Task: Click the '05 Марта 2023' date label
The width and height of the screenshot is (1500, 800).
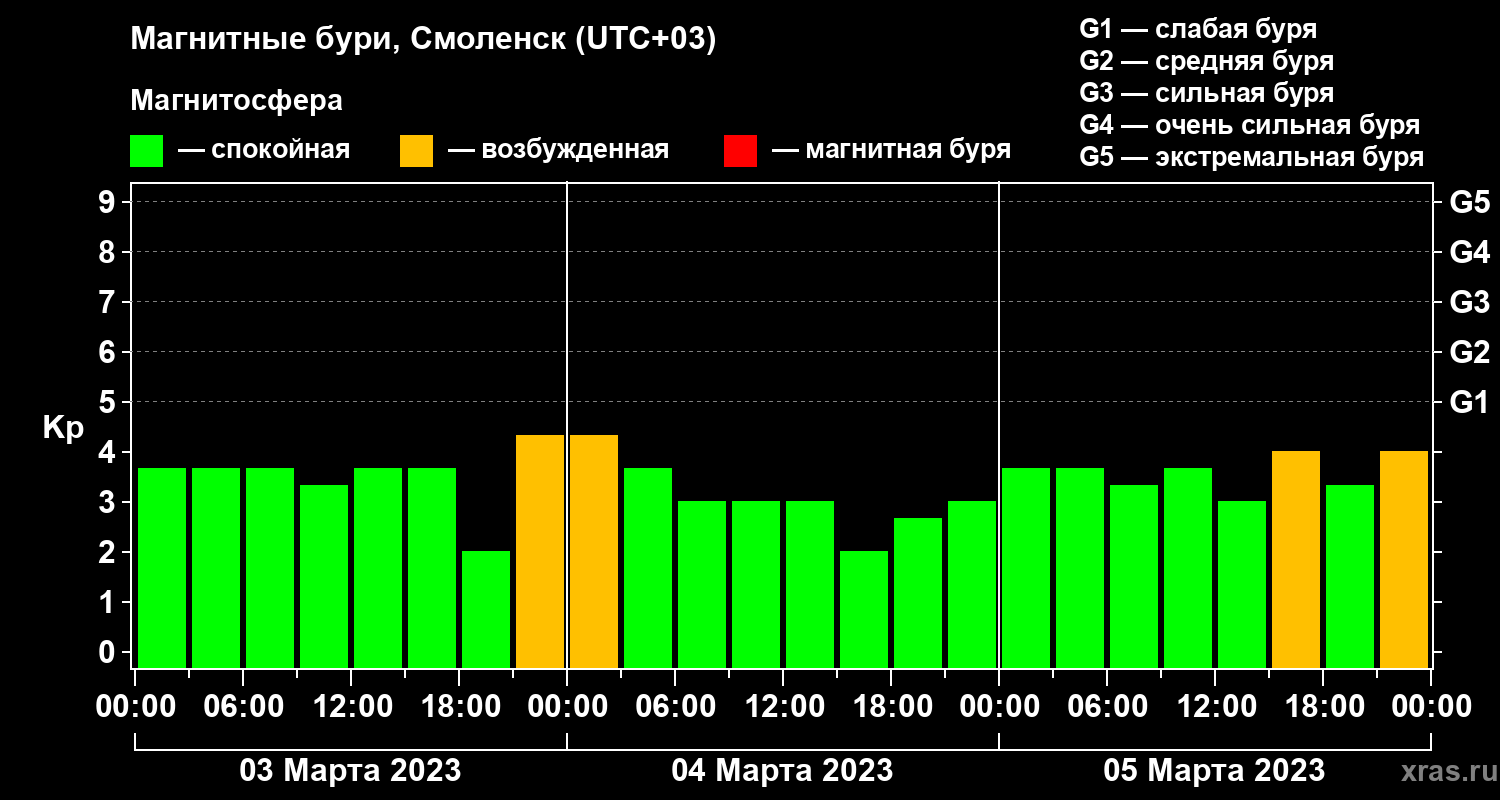Action: click(1214, 771)
